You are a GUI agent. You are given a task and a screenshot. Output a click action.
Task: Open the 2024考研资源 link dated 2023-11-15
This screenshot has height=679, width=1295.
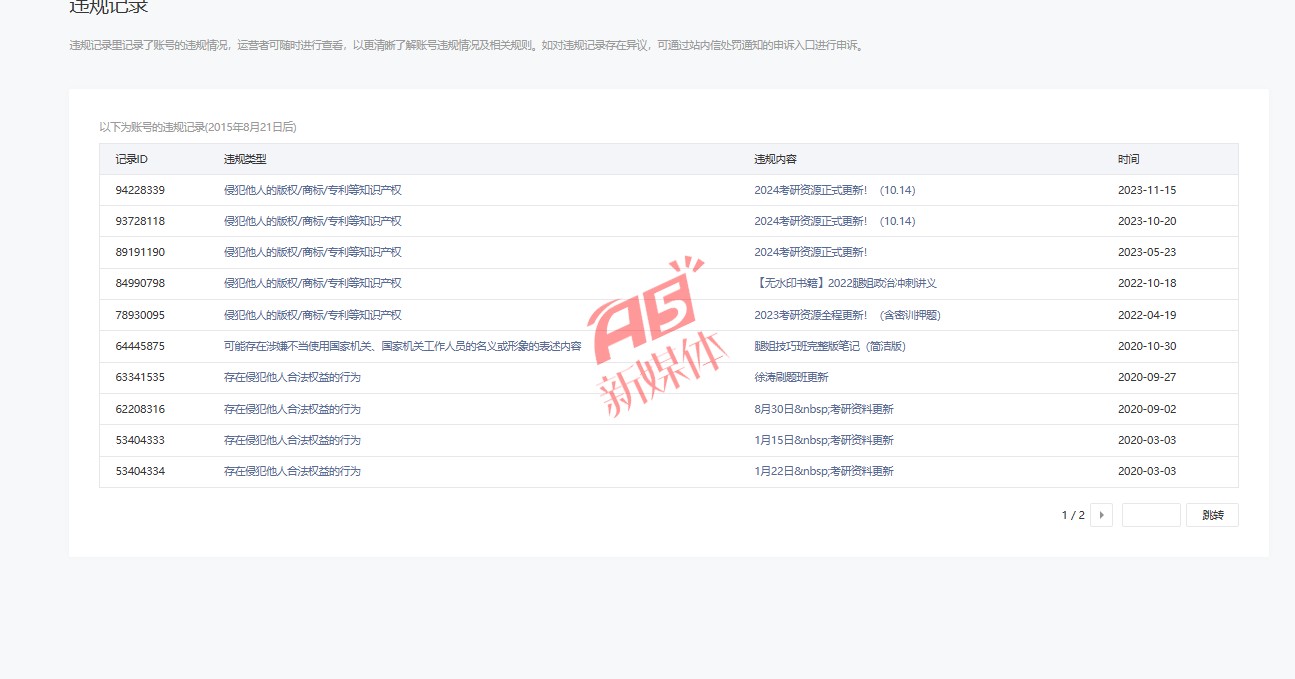pyautogui.click(x=834, y=190)
